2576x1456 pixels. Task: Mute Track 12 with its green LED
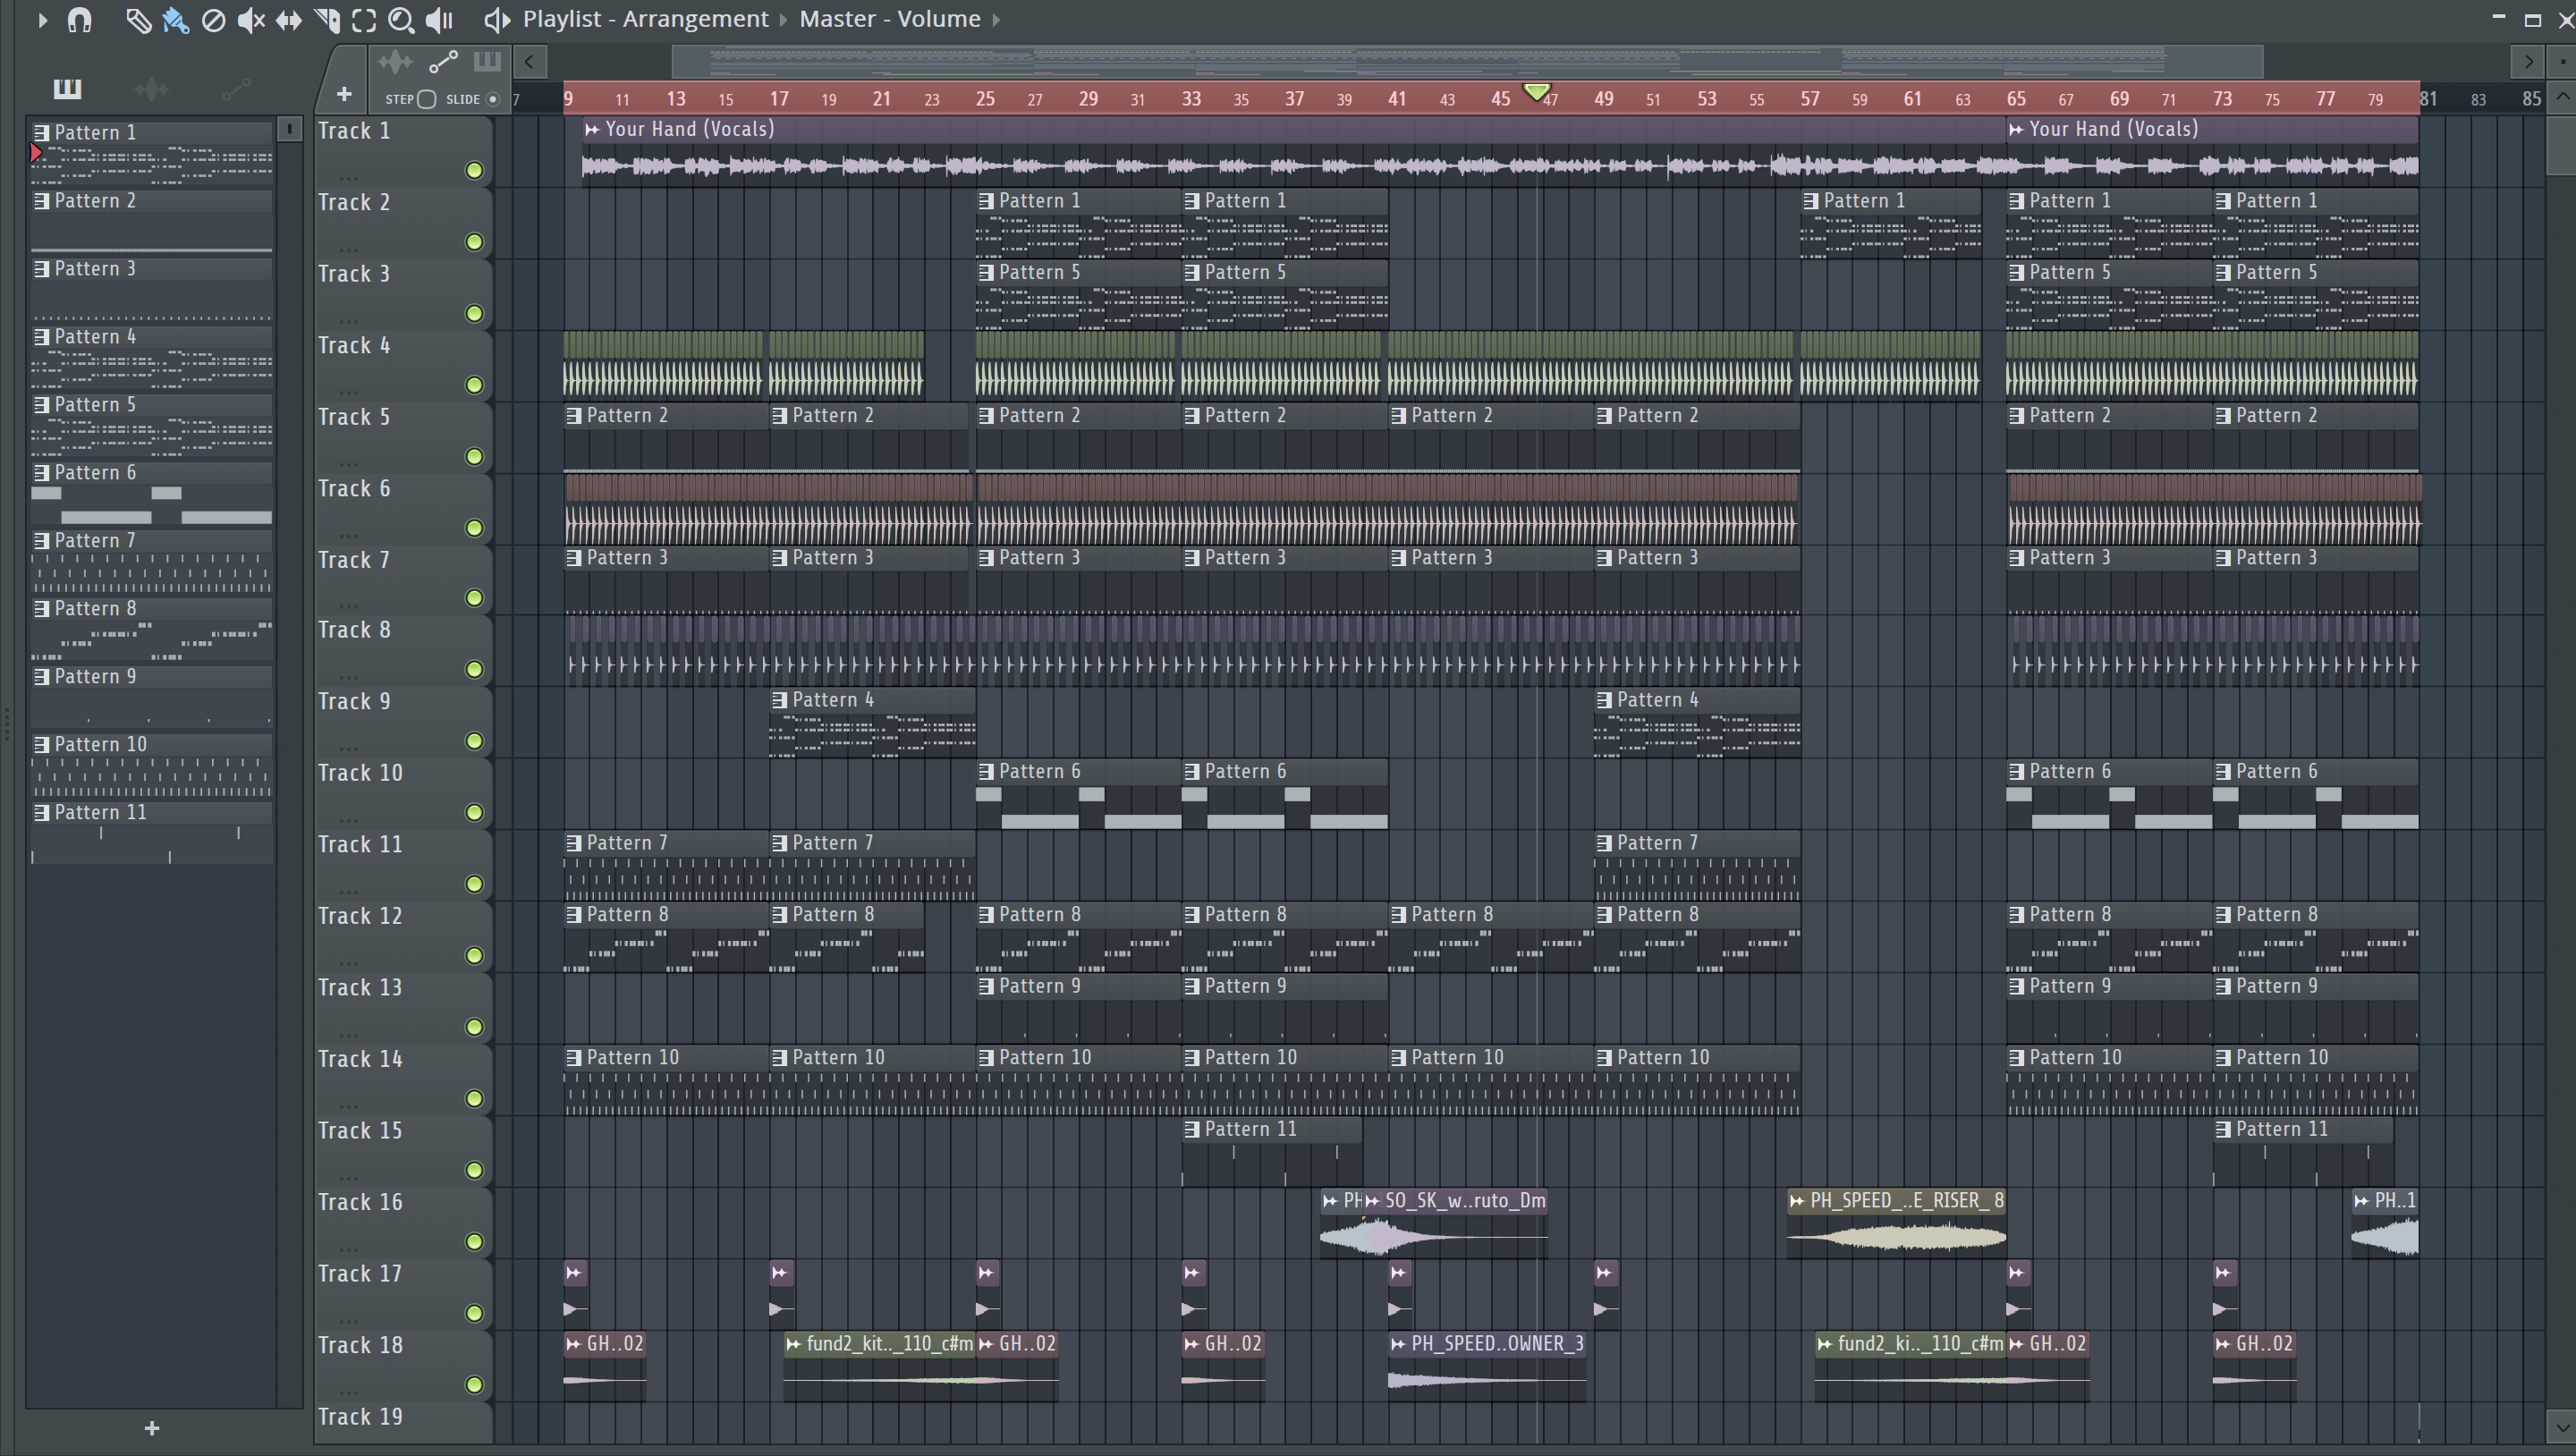474,956
